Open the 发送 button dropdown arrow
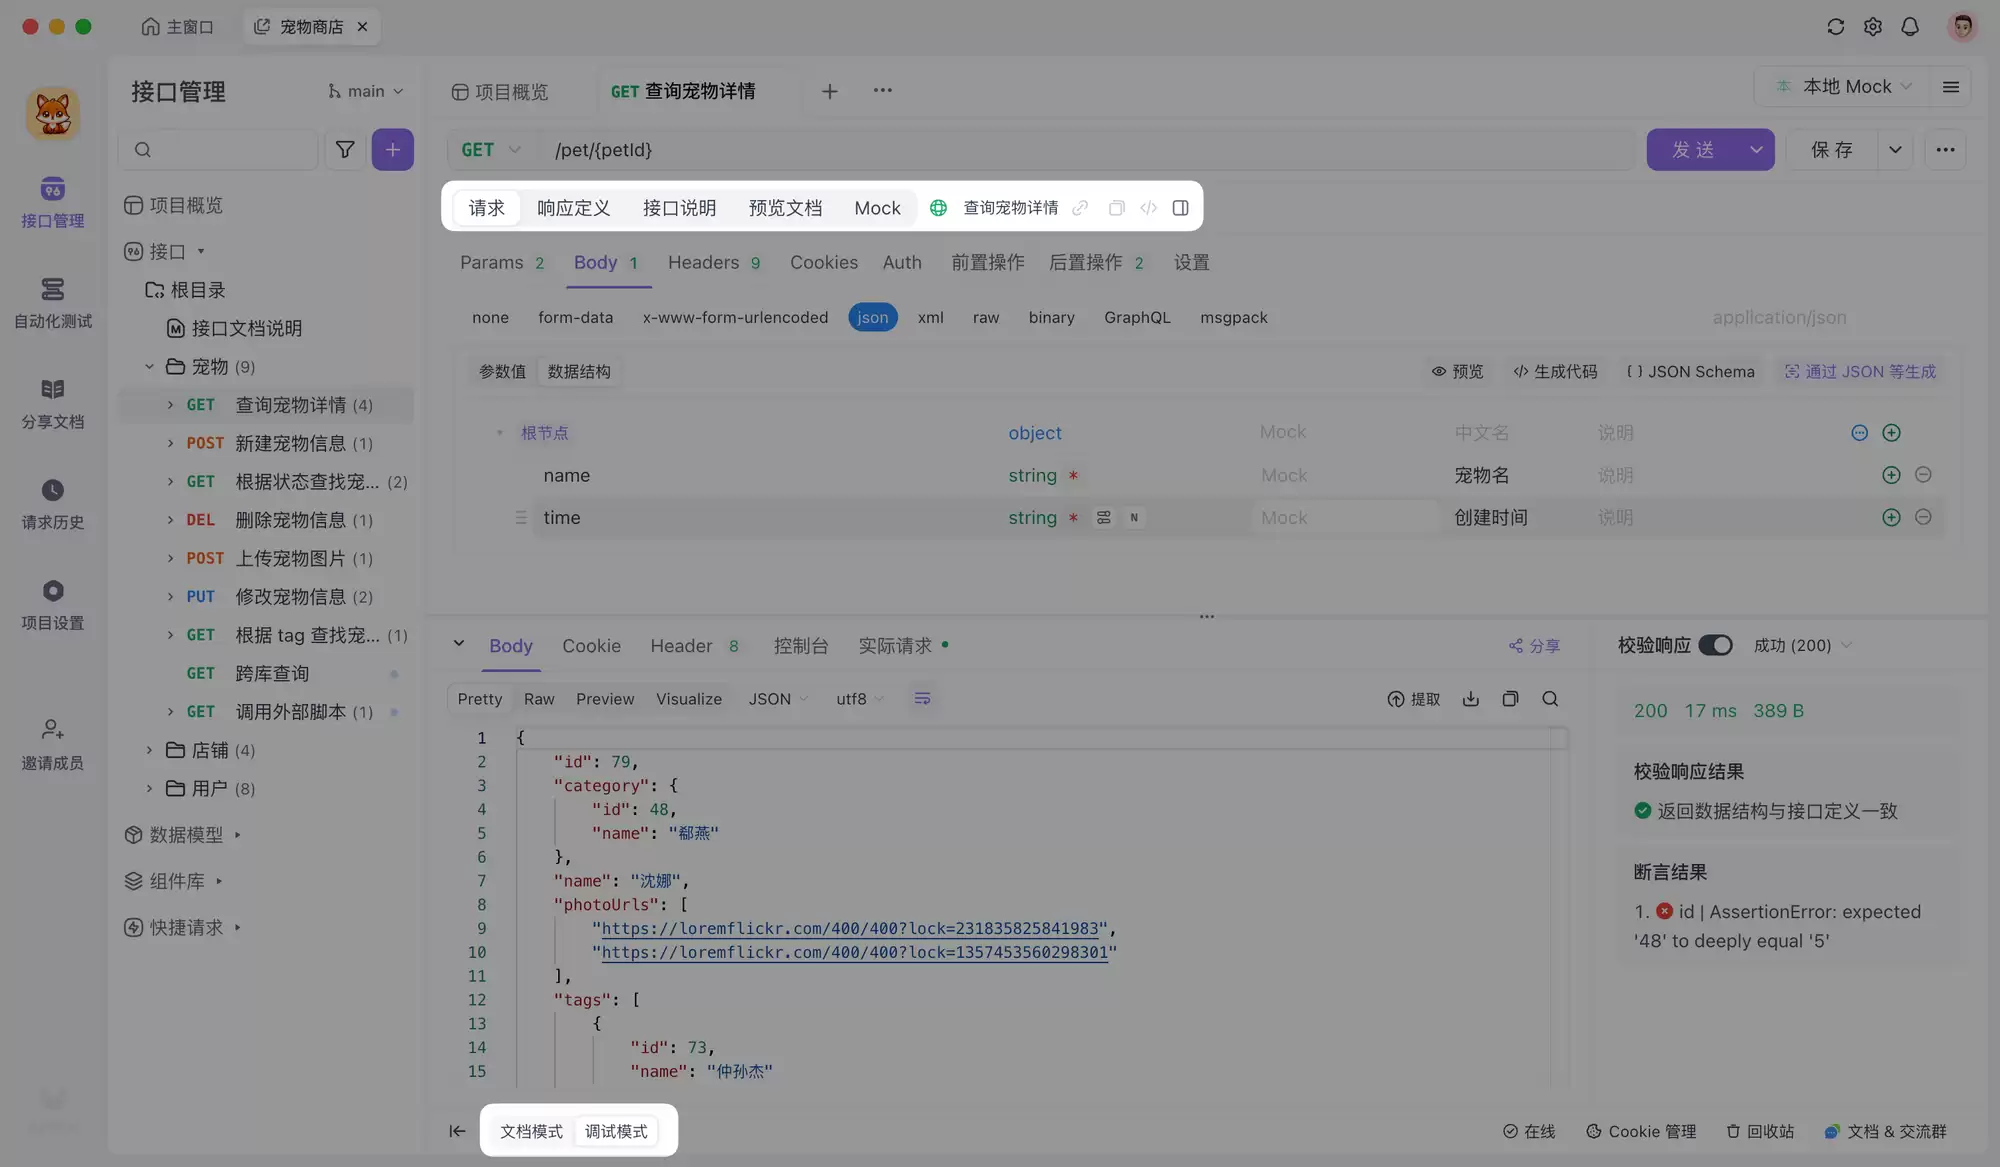2000x1167 pixels. tap(1756, 149)
